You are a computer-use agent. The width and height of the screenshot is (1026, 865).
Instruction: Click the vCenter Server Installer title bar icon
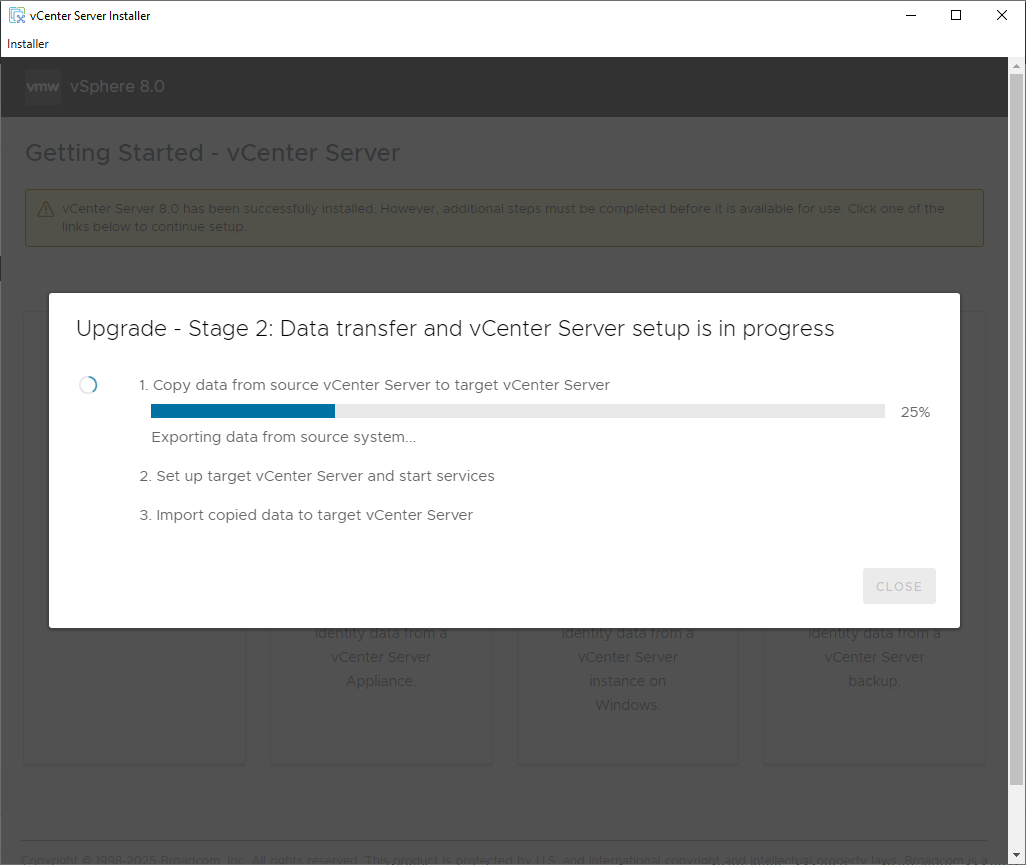17,16
